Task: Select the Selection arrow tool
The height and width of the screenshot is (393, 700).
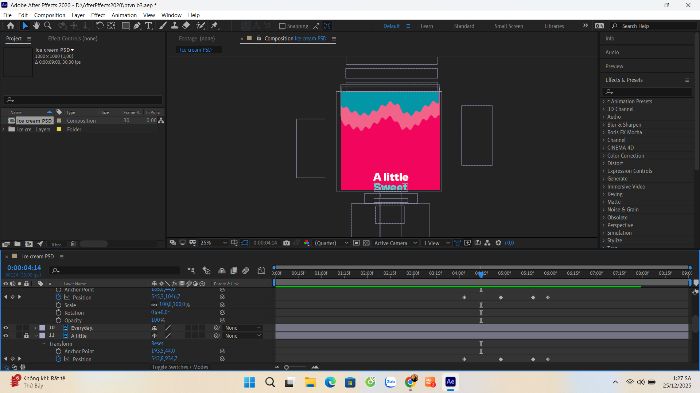Action: pos(25,26)
